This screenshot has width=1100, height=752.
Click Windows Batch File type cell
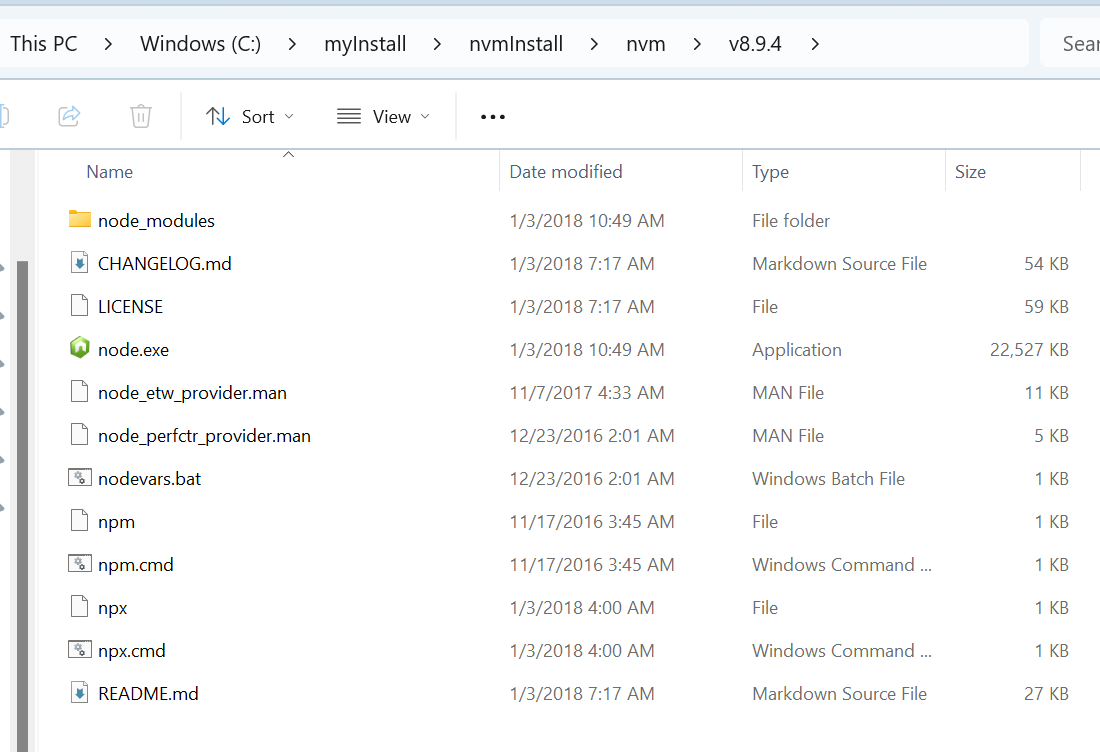coord(829,478)
